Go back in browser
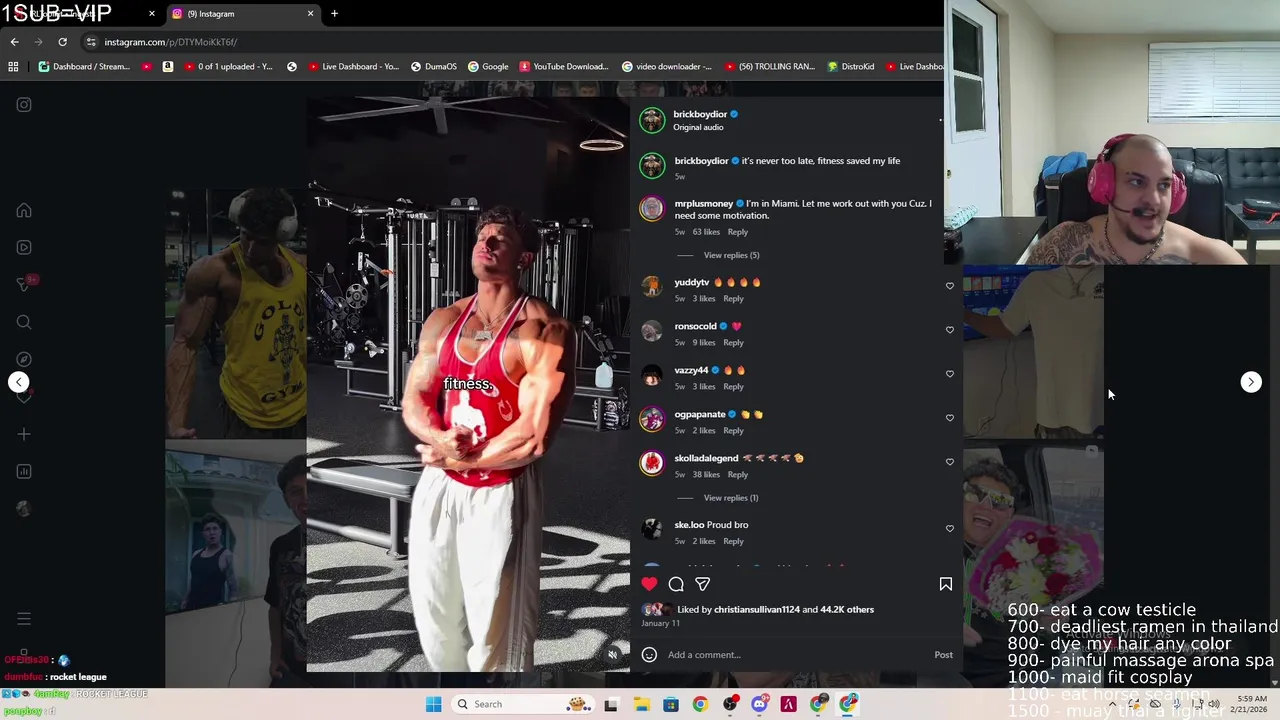Viewport: 1280px width, 720px height. (x=14, y=42)
